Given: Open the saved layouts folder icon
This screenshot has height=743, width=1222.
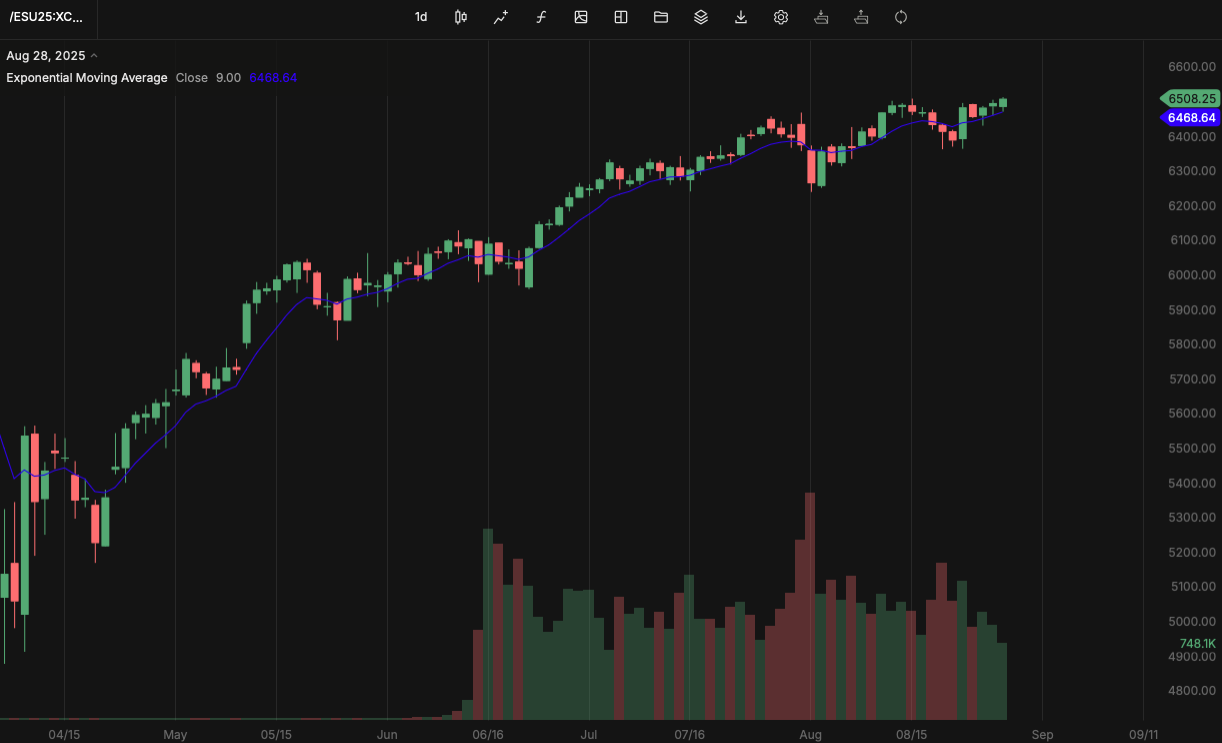Looking at the screenshot, I should coord(660,17).
